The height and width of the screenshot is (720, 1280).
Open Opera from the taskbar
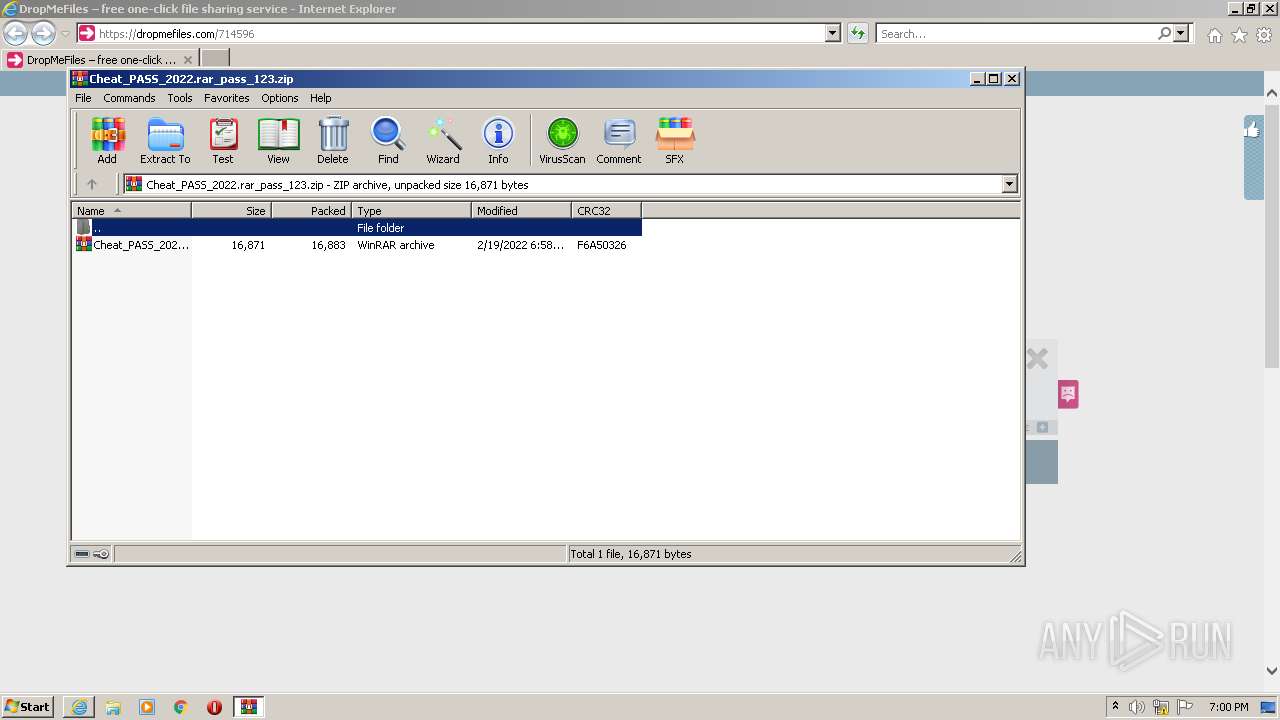(214, 706)
